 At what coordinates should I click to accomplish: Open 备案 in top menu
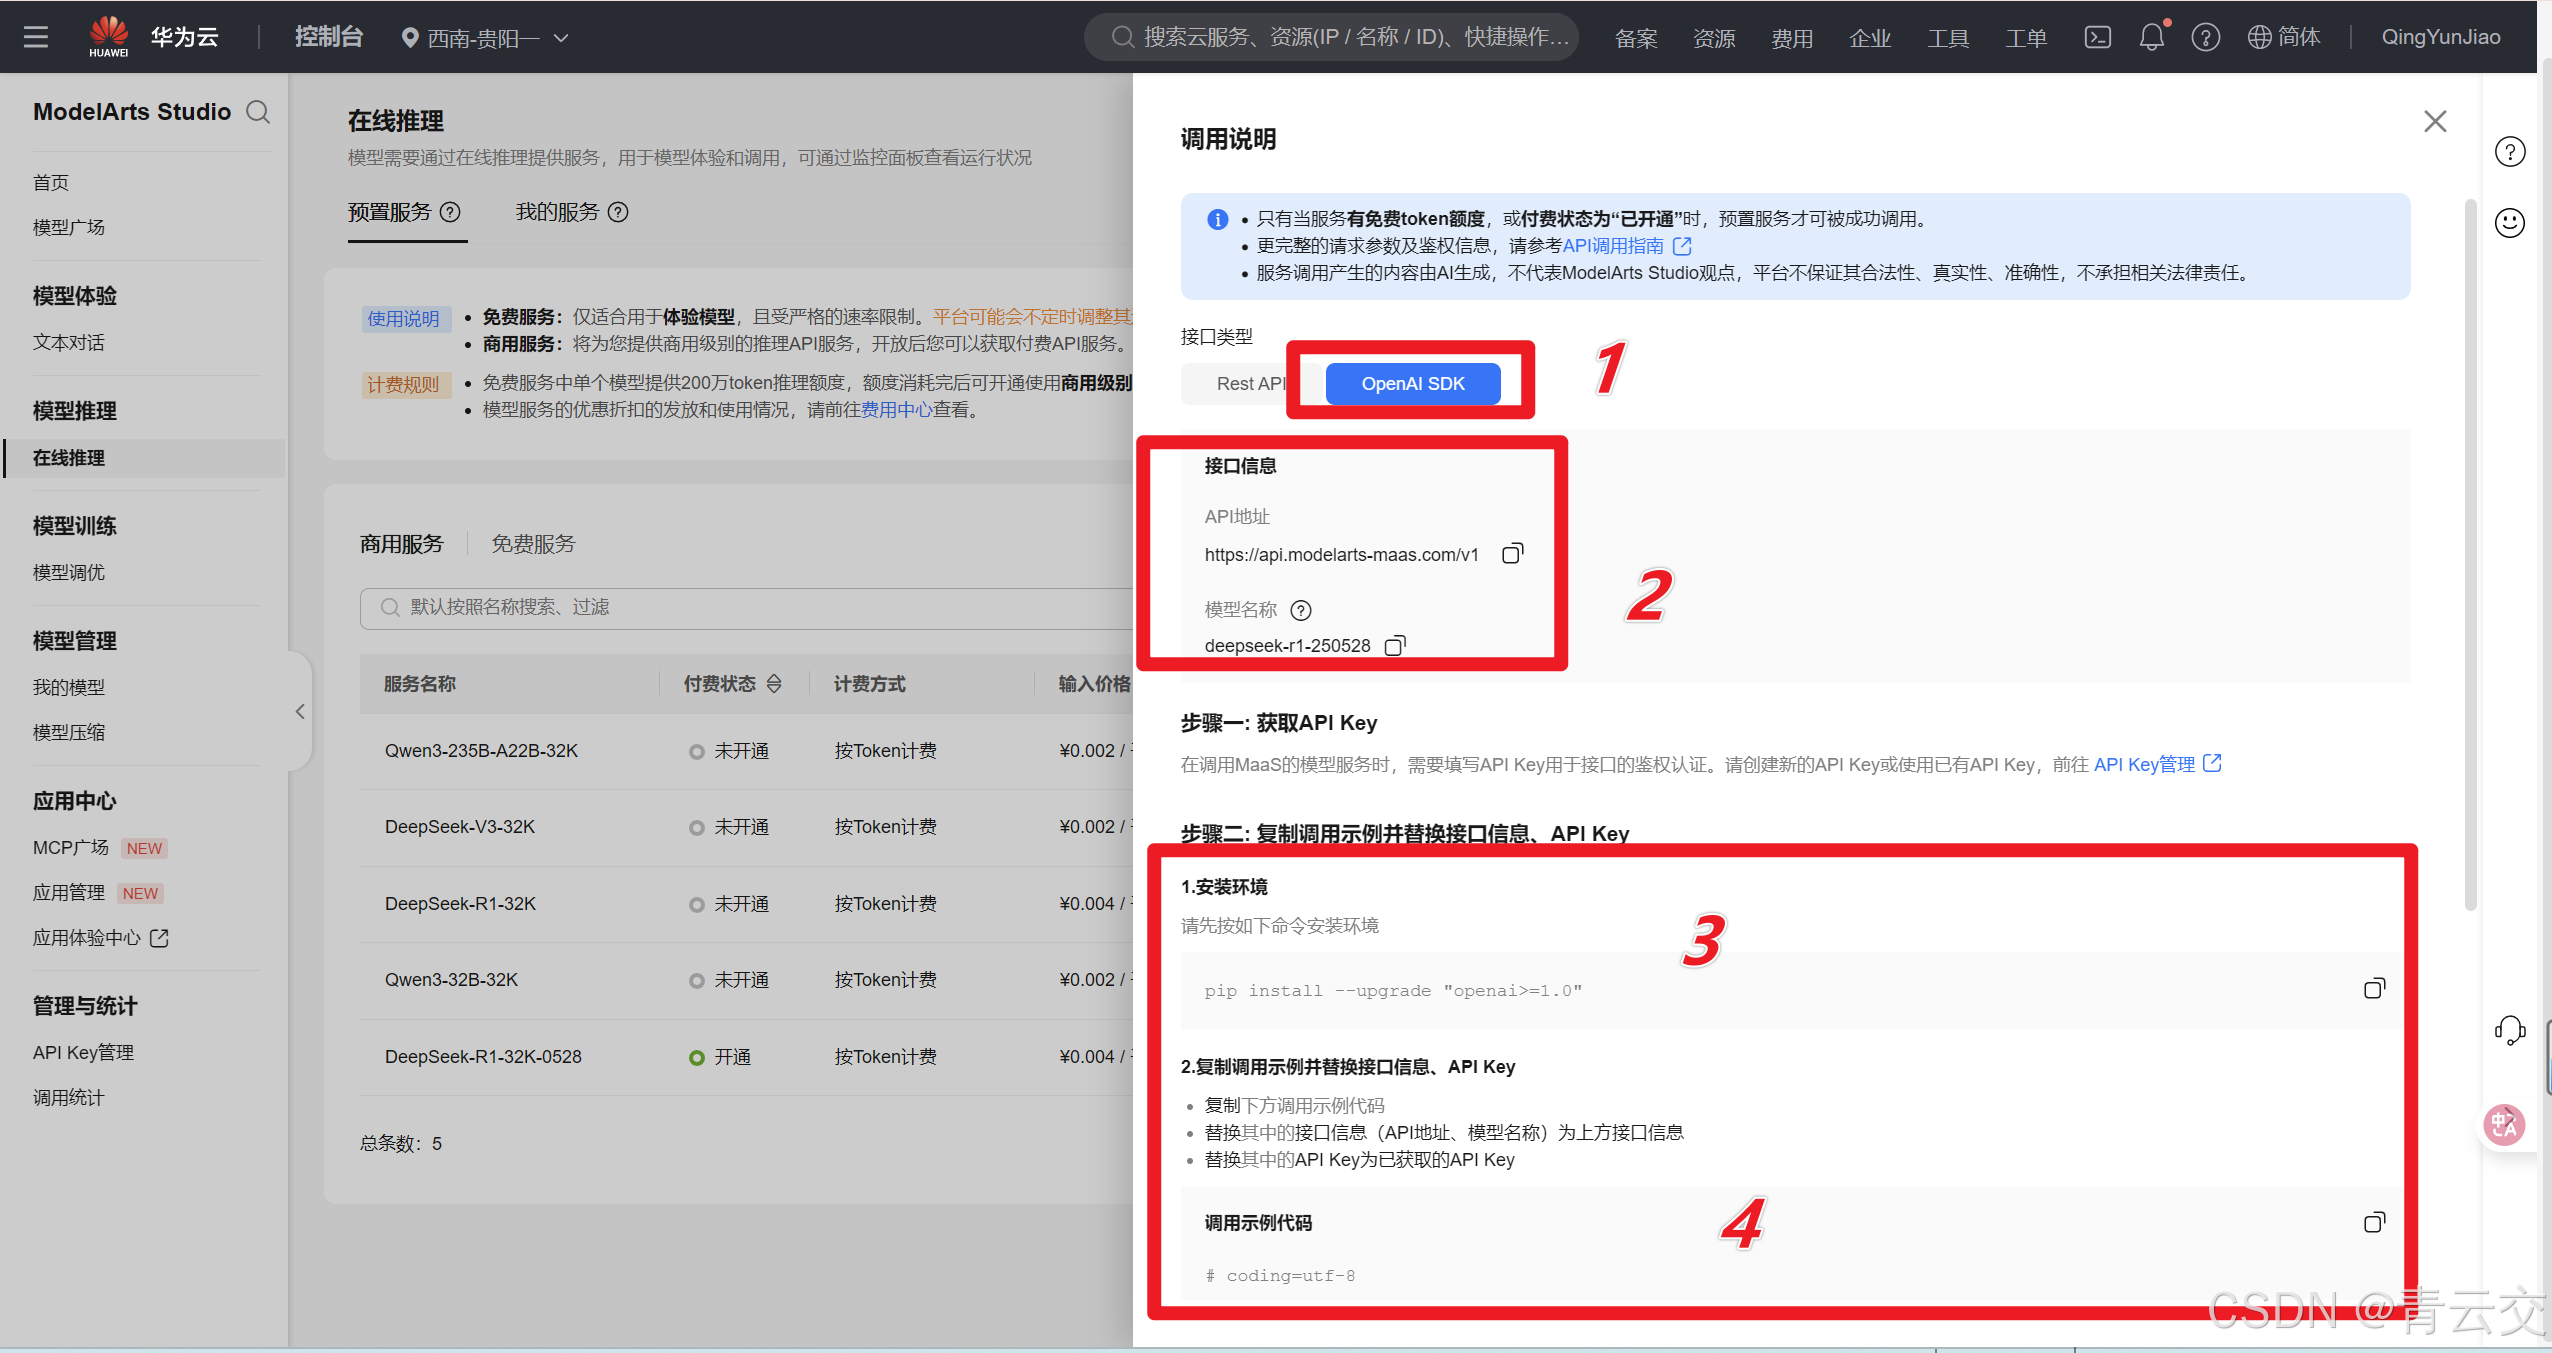tap(1636, 38)
